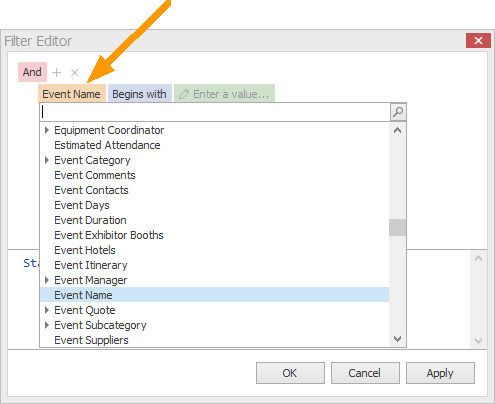Pick Event Quote in the list
Image resolution: width=495 pixels, height=404 pixels.
(214, 310)
